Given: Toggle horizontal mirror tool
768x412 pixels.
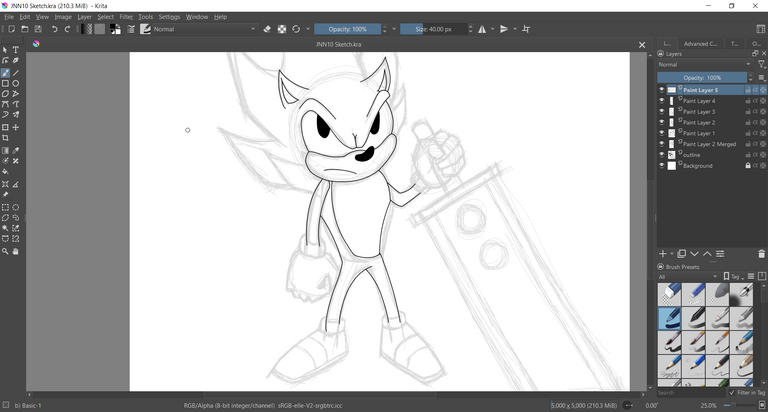Looking at the screenshot, I should click(x=482, y=29).
